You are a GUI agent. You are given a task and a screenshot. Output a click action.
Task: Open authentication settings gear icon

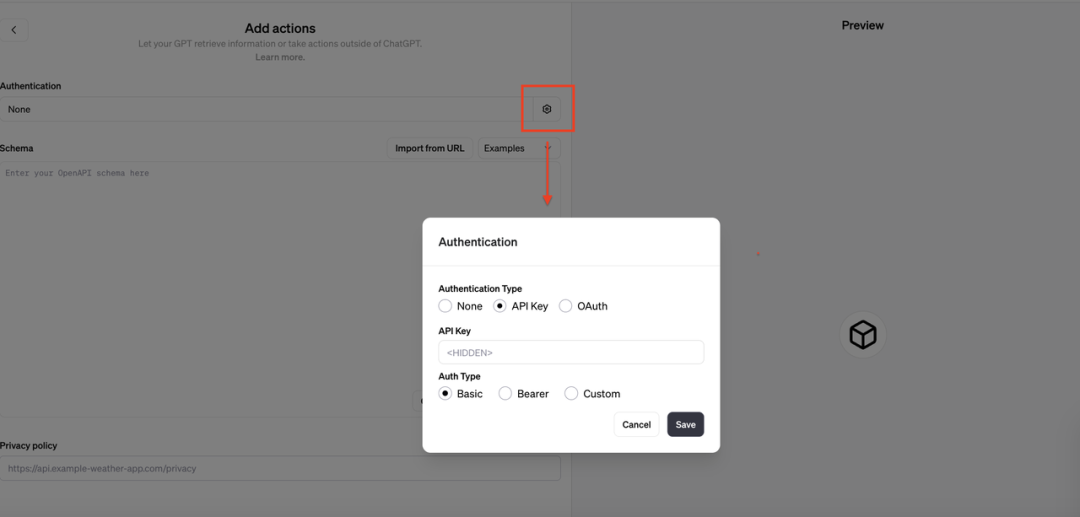click(547, 109)
